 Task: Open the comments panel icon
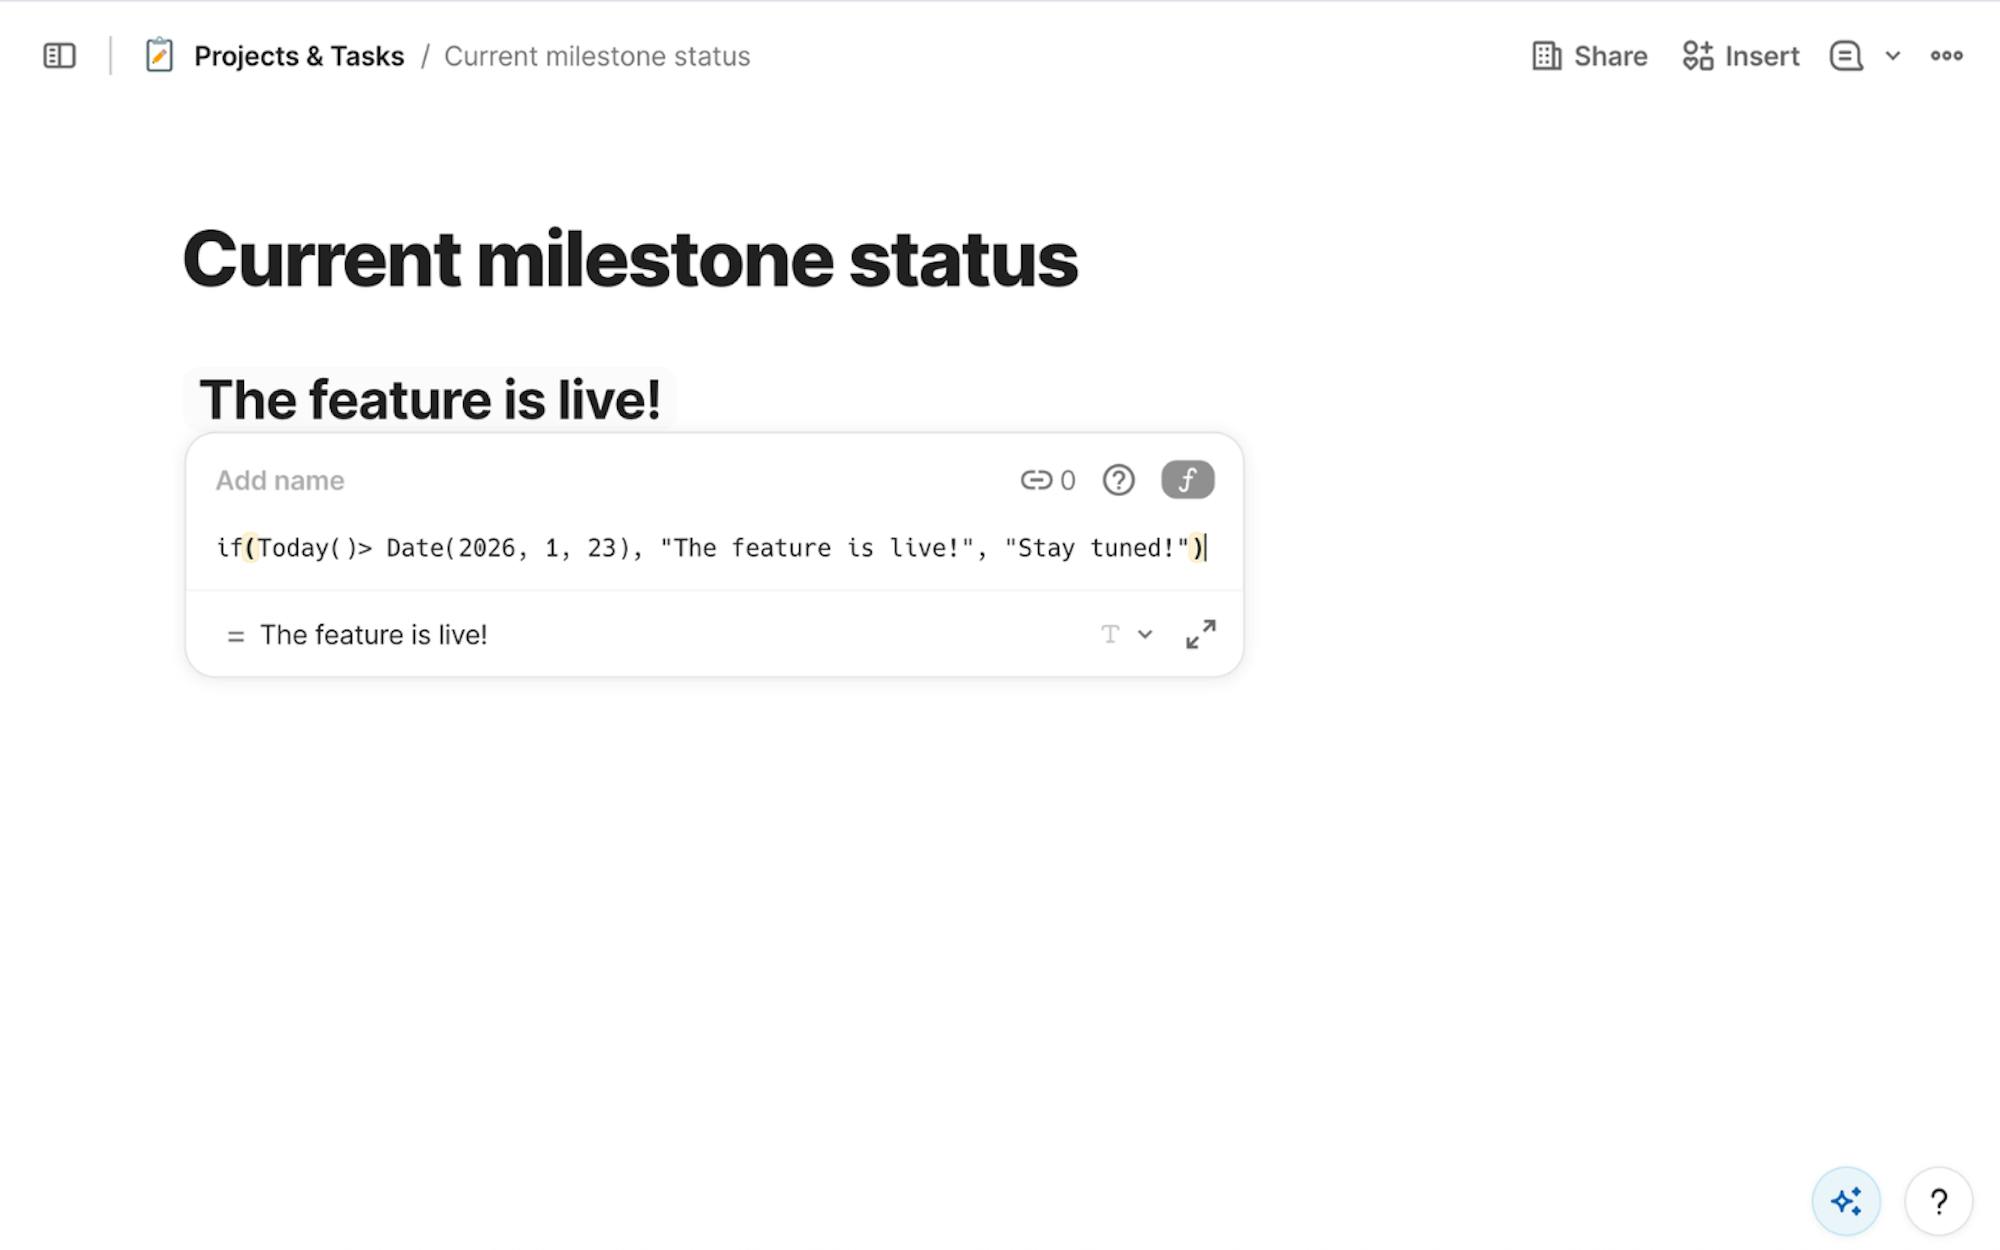coord(1845,56)
